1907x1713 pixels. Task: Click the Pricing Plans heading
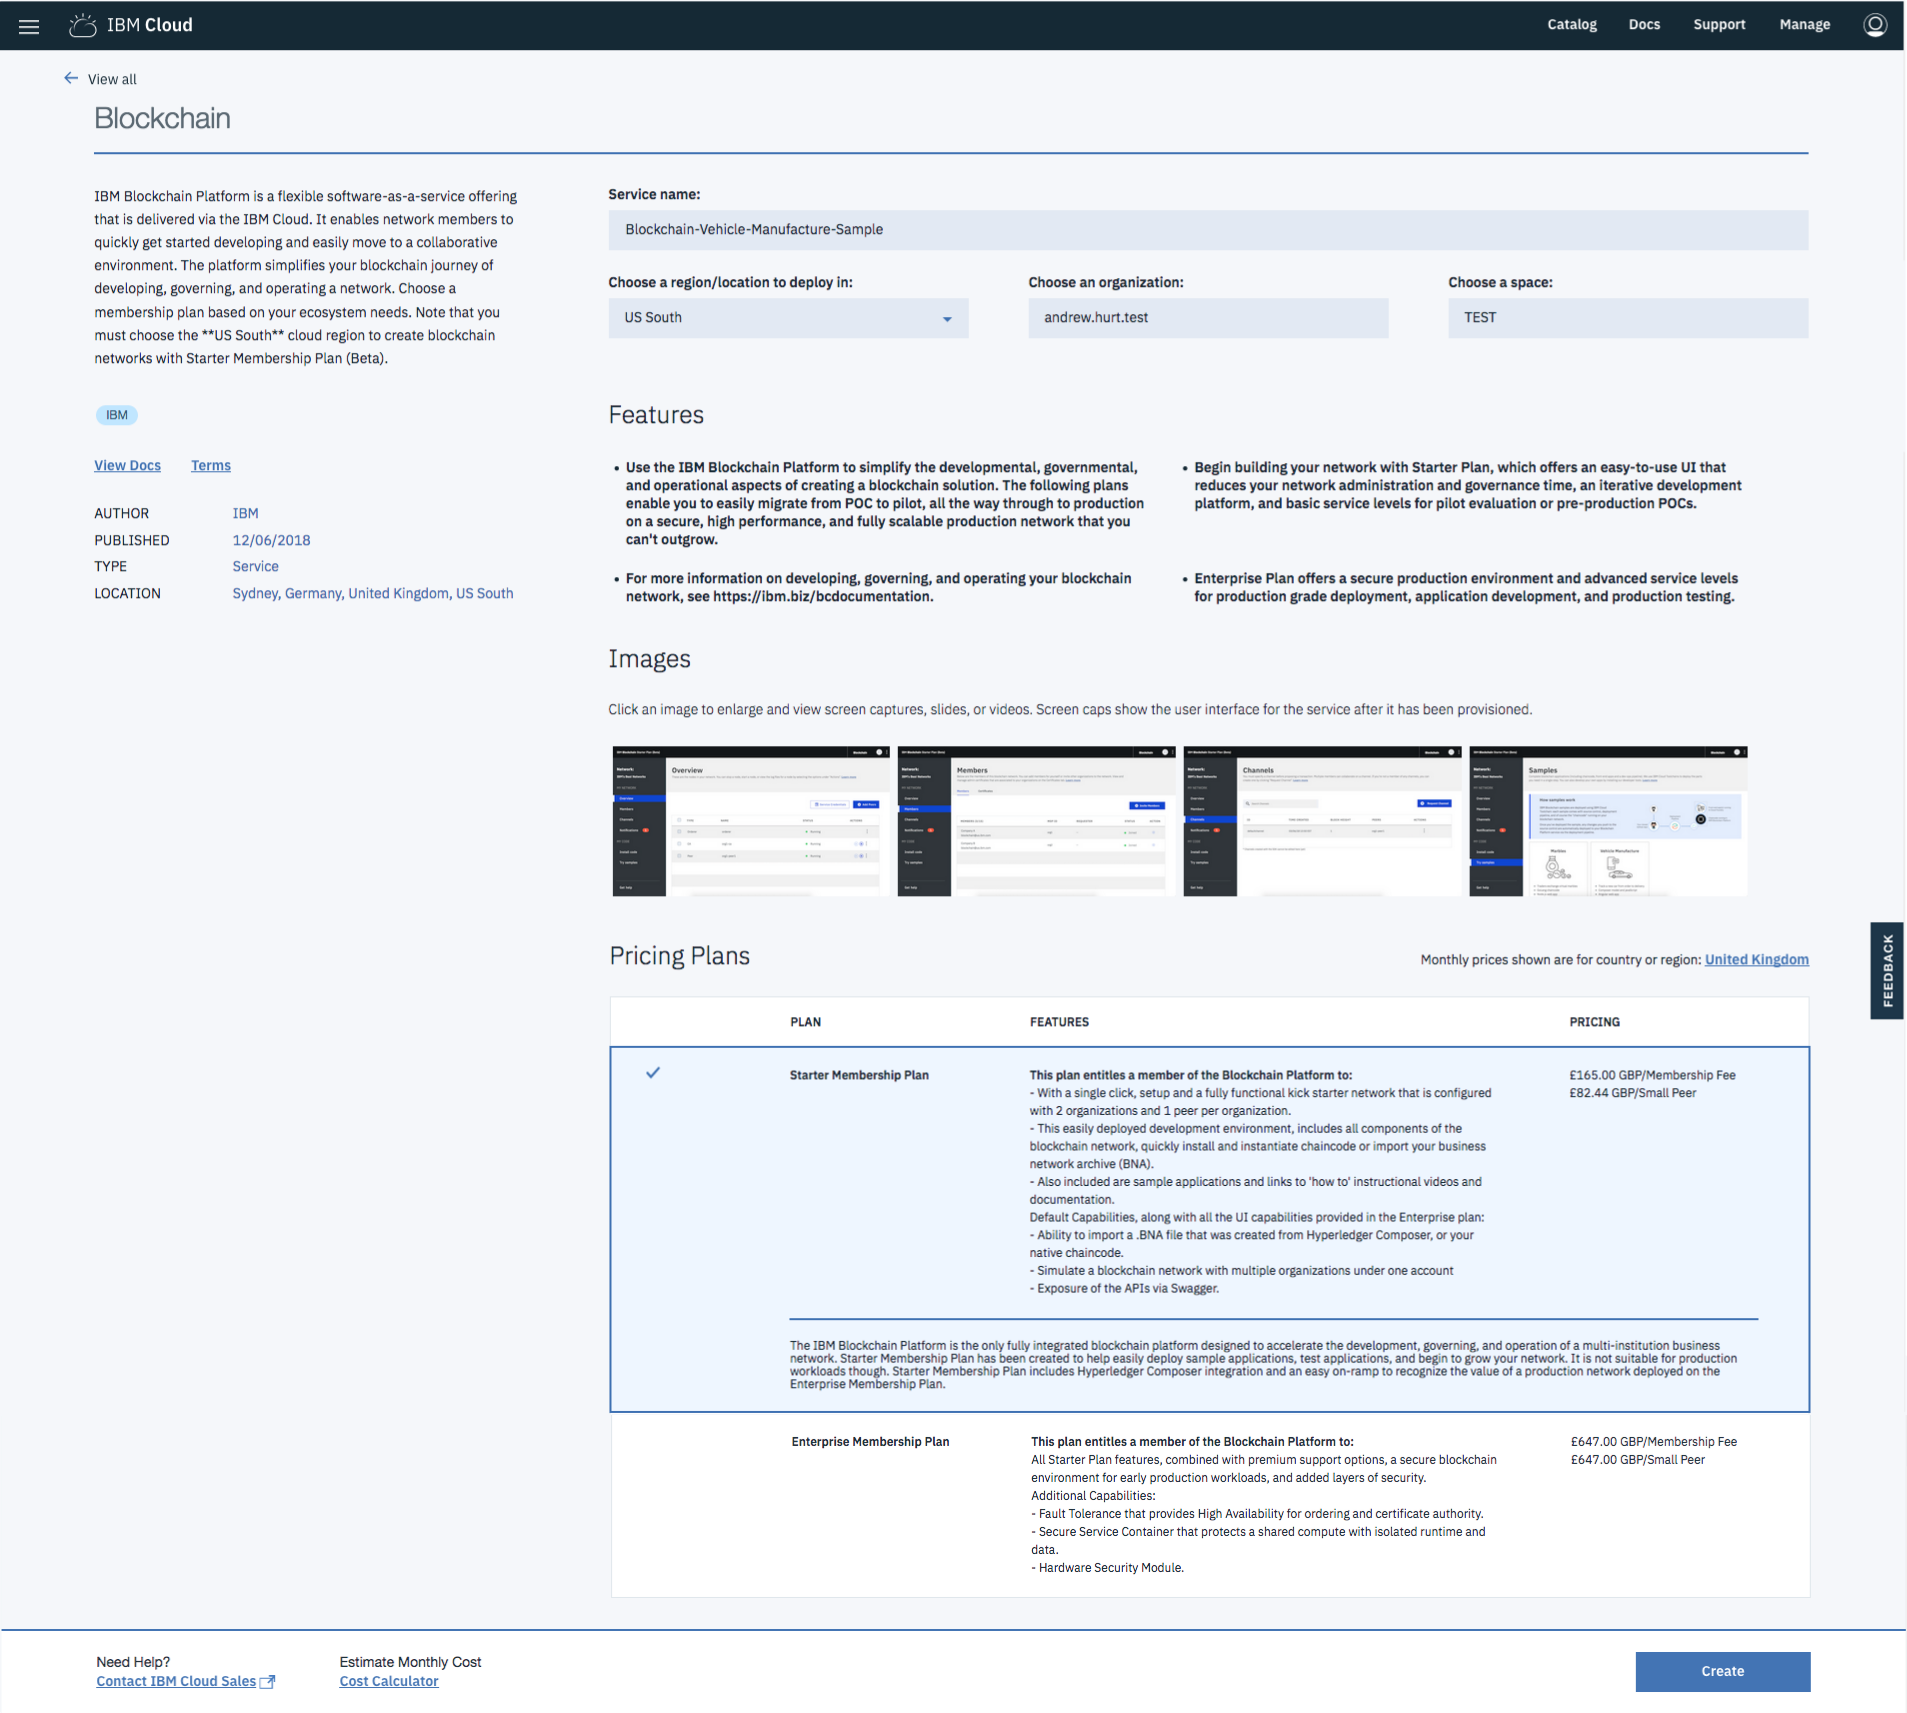click(x=679, y=956)
